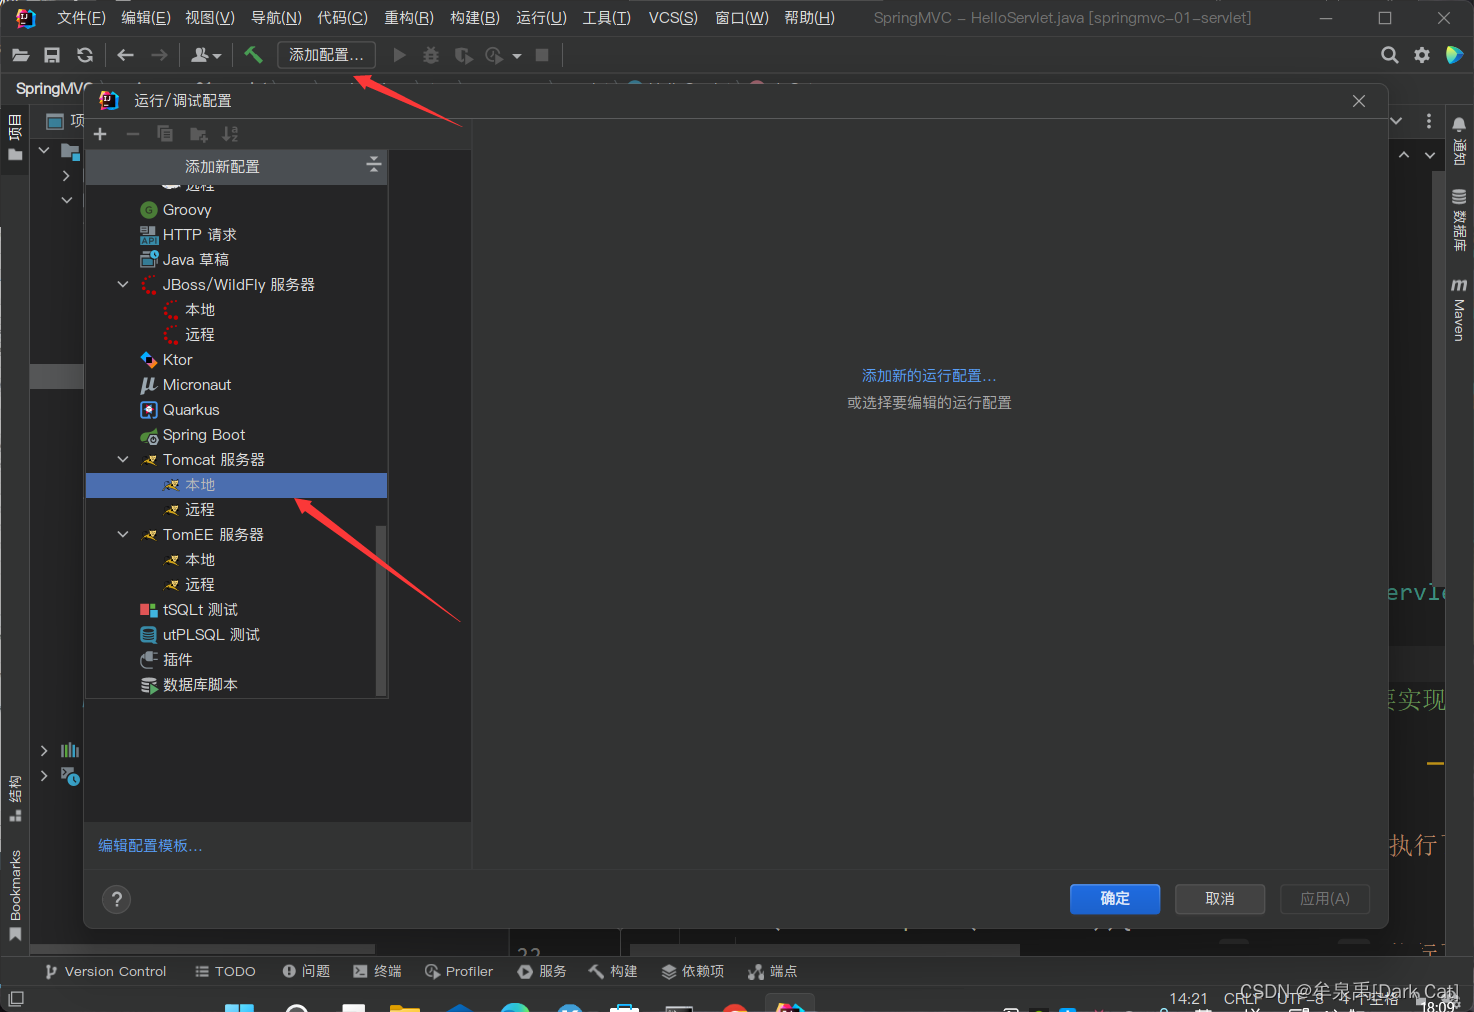Select HTTP 请求 configuration type
The height and width of the screenshot is (1012, 1474).
pos(236,235)
